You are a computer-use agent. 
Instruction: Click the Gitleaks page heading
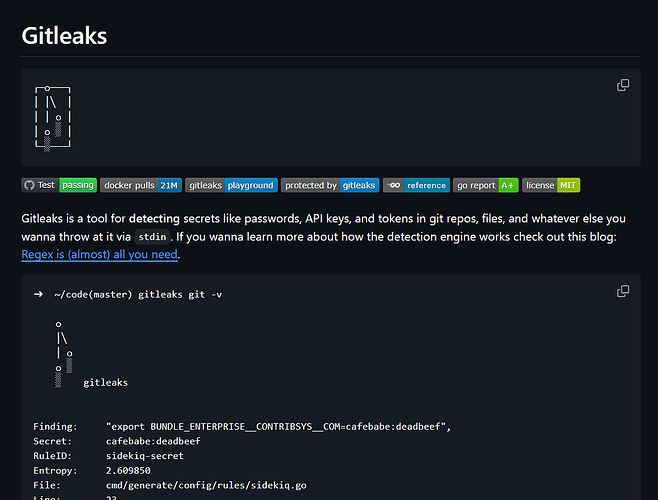click(64, 36)
